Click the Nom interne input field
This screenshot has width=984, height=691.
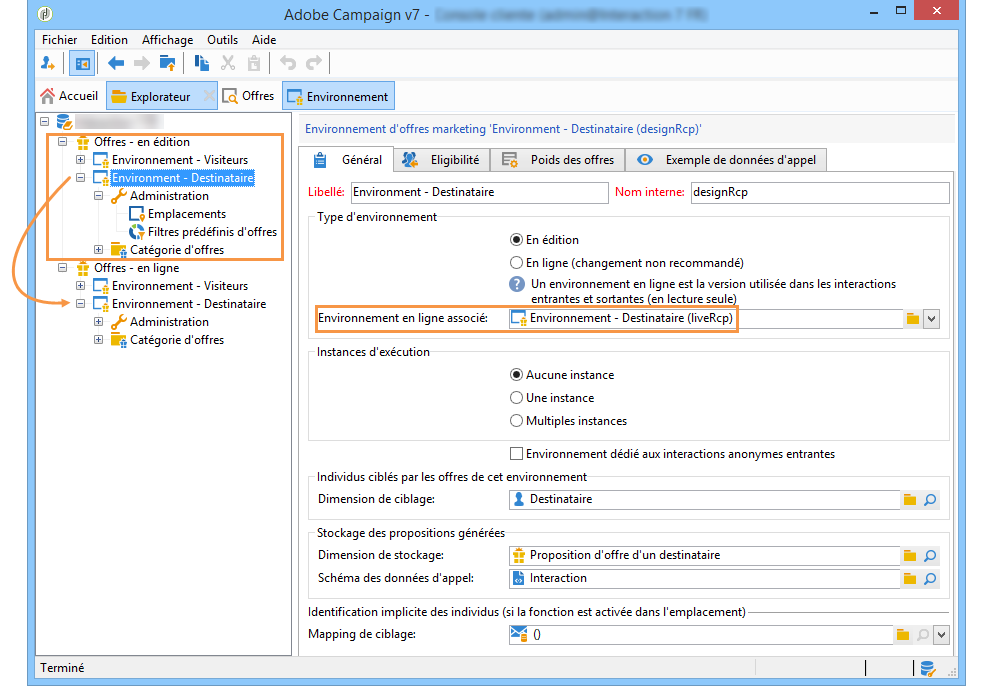[x=820, y=192]
